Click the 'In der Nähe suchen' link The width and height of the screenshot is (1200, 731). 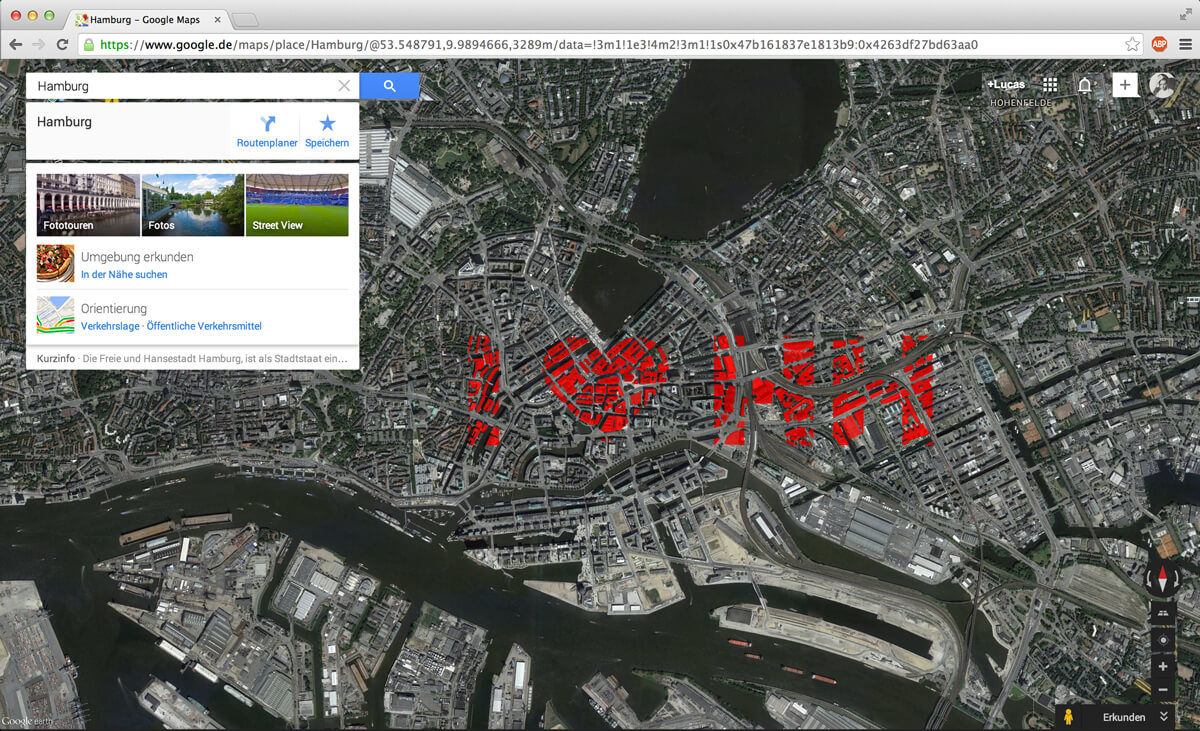click(x=124, y=275)
